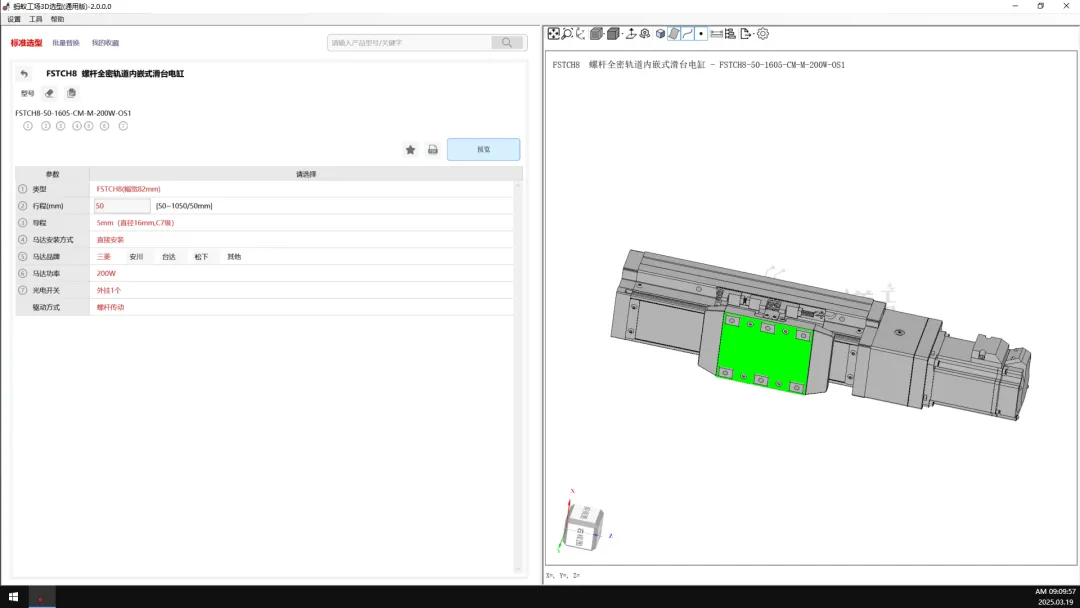Switch to the 我的收藏 tab
Viewport: 1080px width, 608px height.
click(105, 43)
